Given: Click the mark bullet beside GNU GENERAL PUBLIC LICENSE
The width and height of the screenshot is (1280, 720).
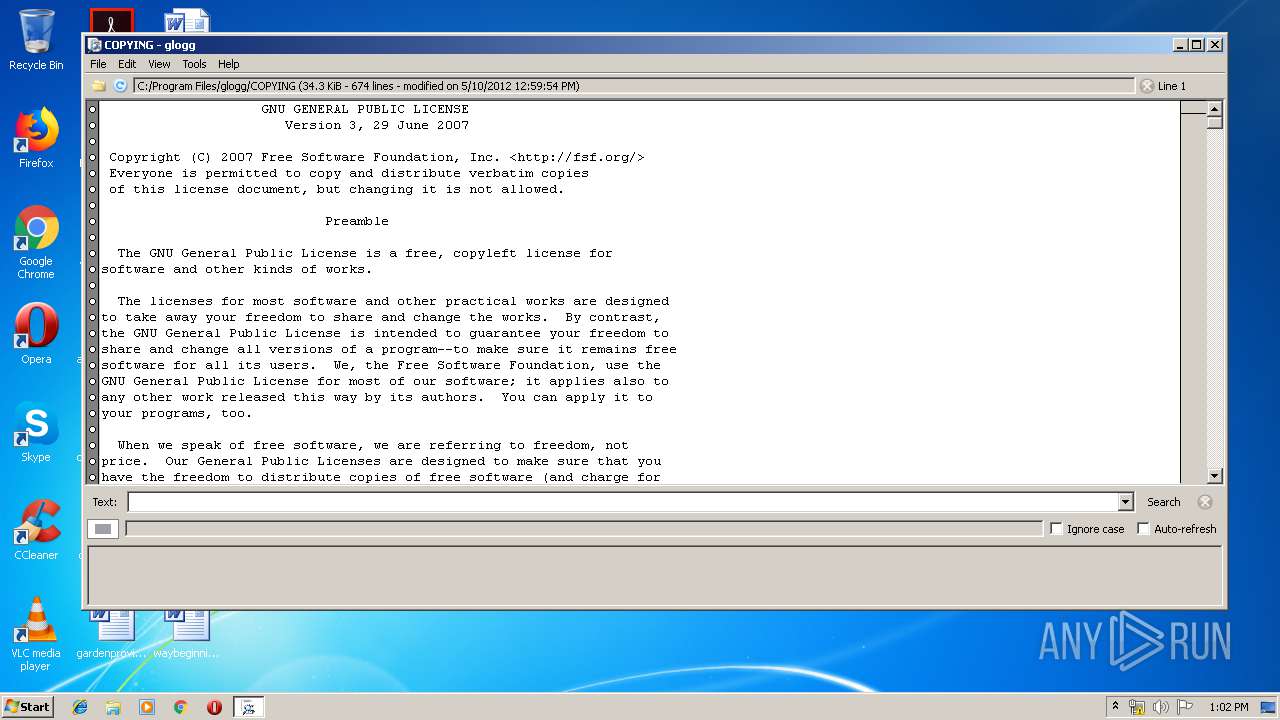Looking at the screenshot, I should tap(93, 109).
